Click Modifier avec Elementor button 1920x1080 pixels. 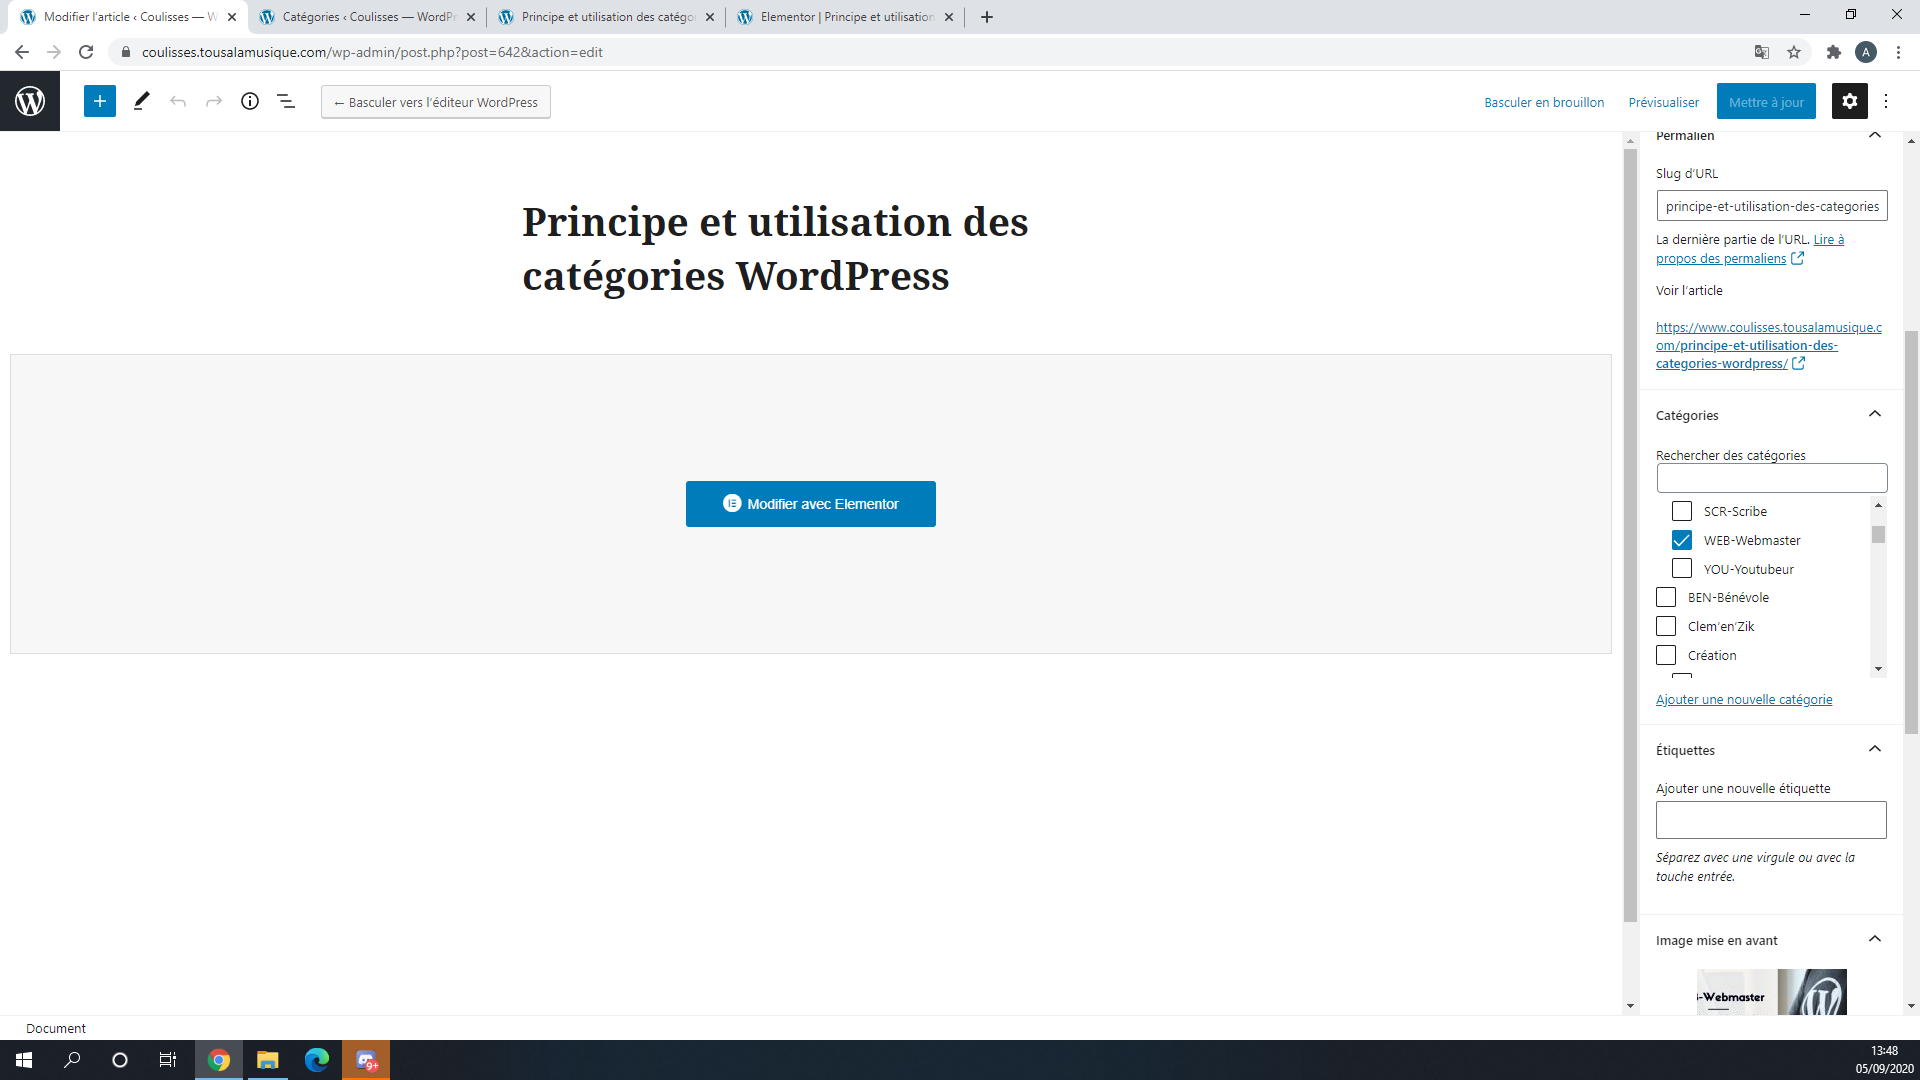point(810,504)
